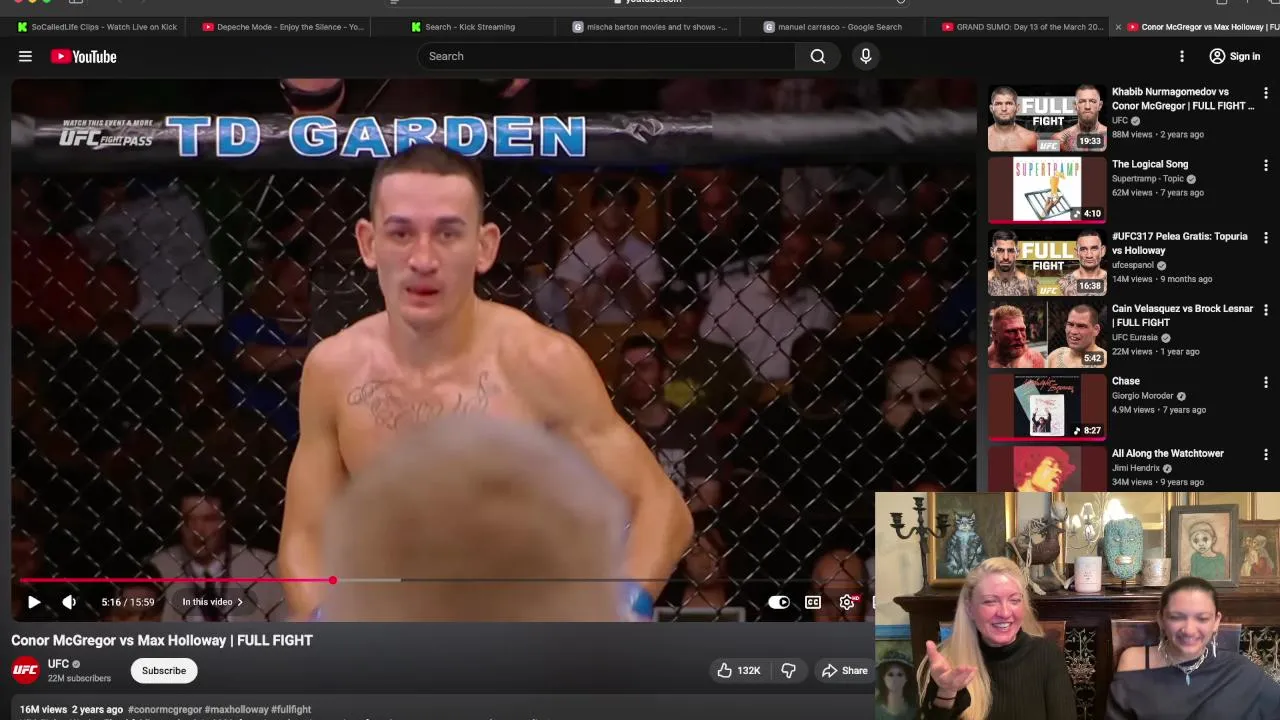
Task: Open The Logical Song thumbnail
Action: point(1047,190)
